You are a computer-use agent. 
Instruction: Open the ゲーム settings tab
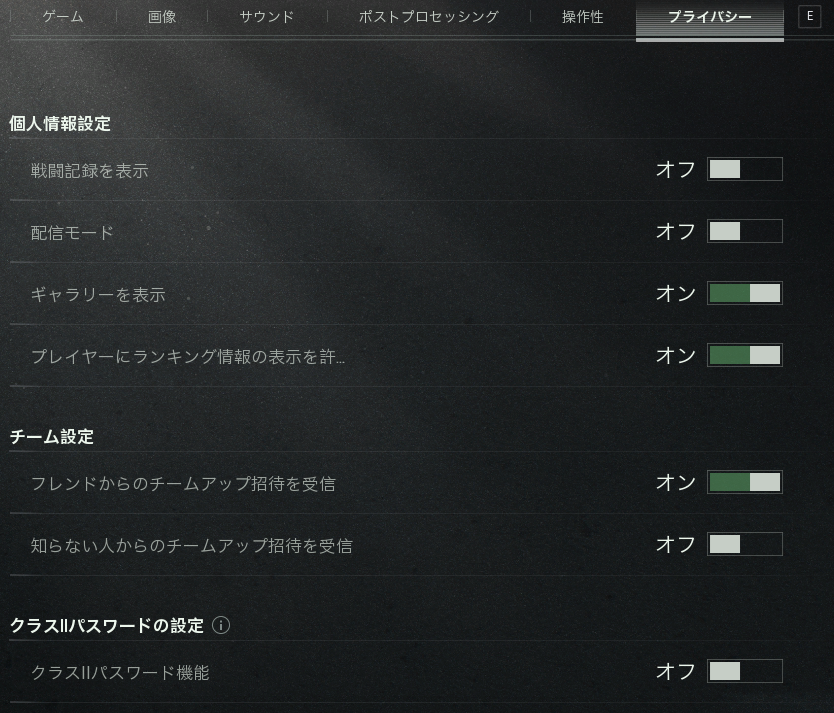(x=63, y=17)
